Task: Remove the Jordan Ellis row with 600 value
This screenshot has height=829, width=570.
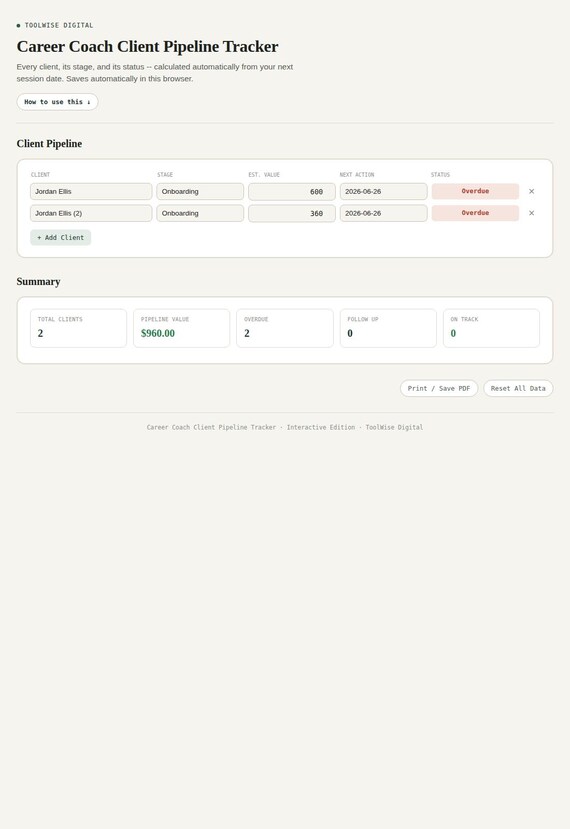Action: click(531, 191)
